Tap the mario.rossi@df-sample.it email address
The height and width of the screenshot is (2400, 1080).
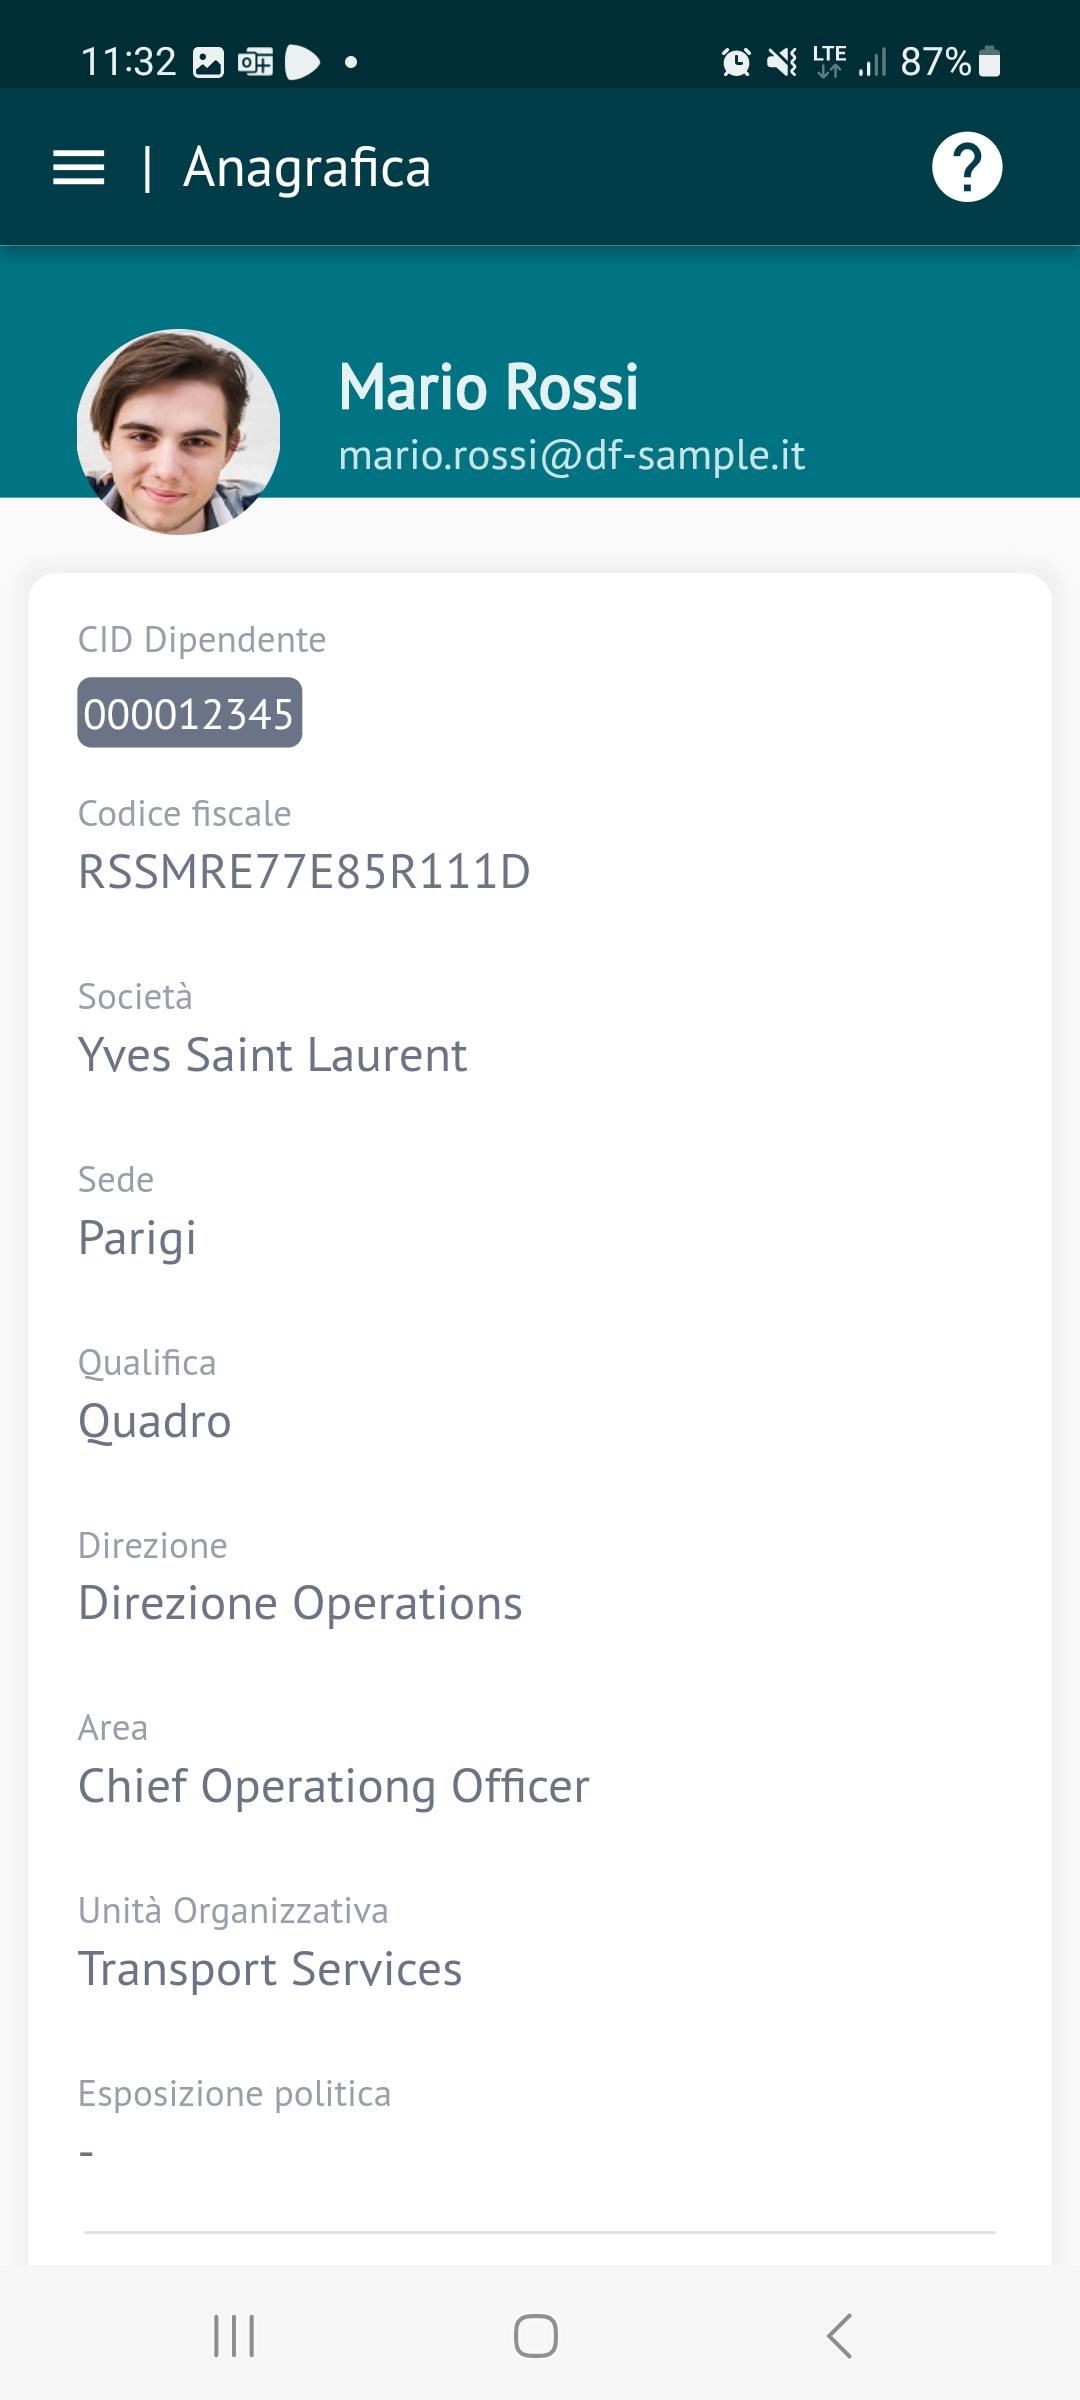point(571,455)
